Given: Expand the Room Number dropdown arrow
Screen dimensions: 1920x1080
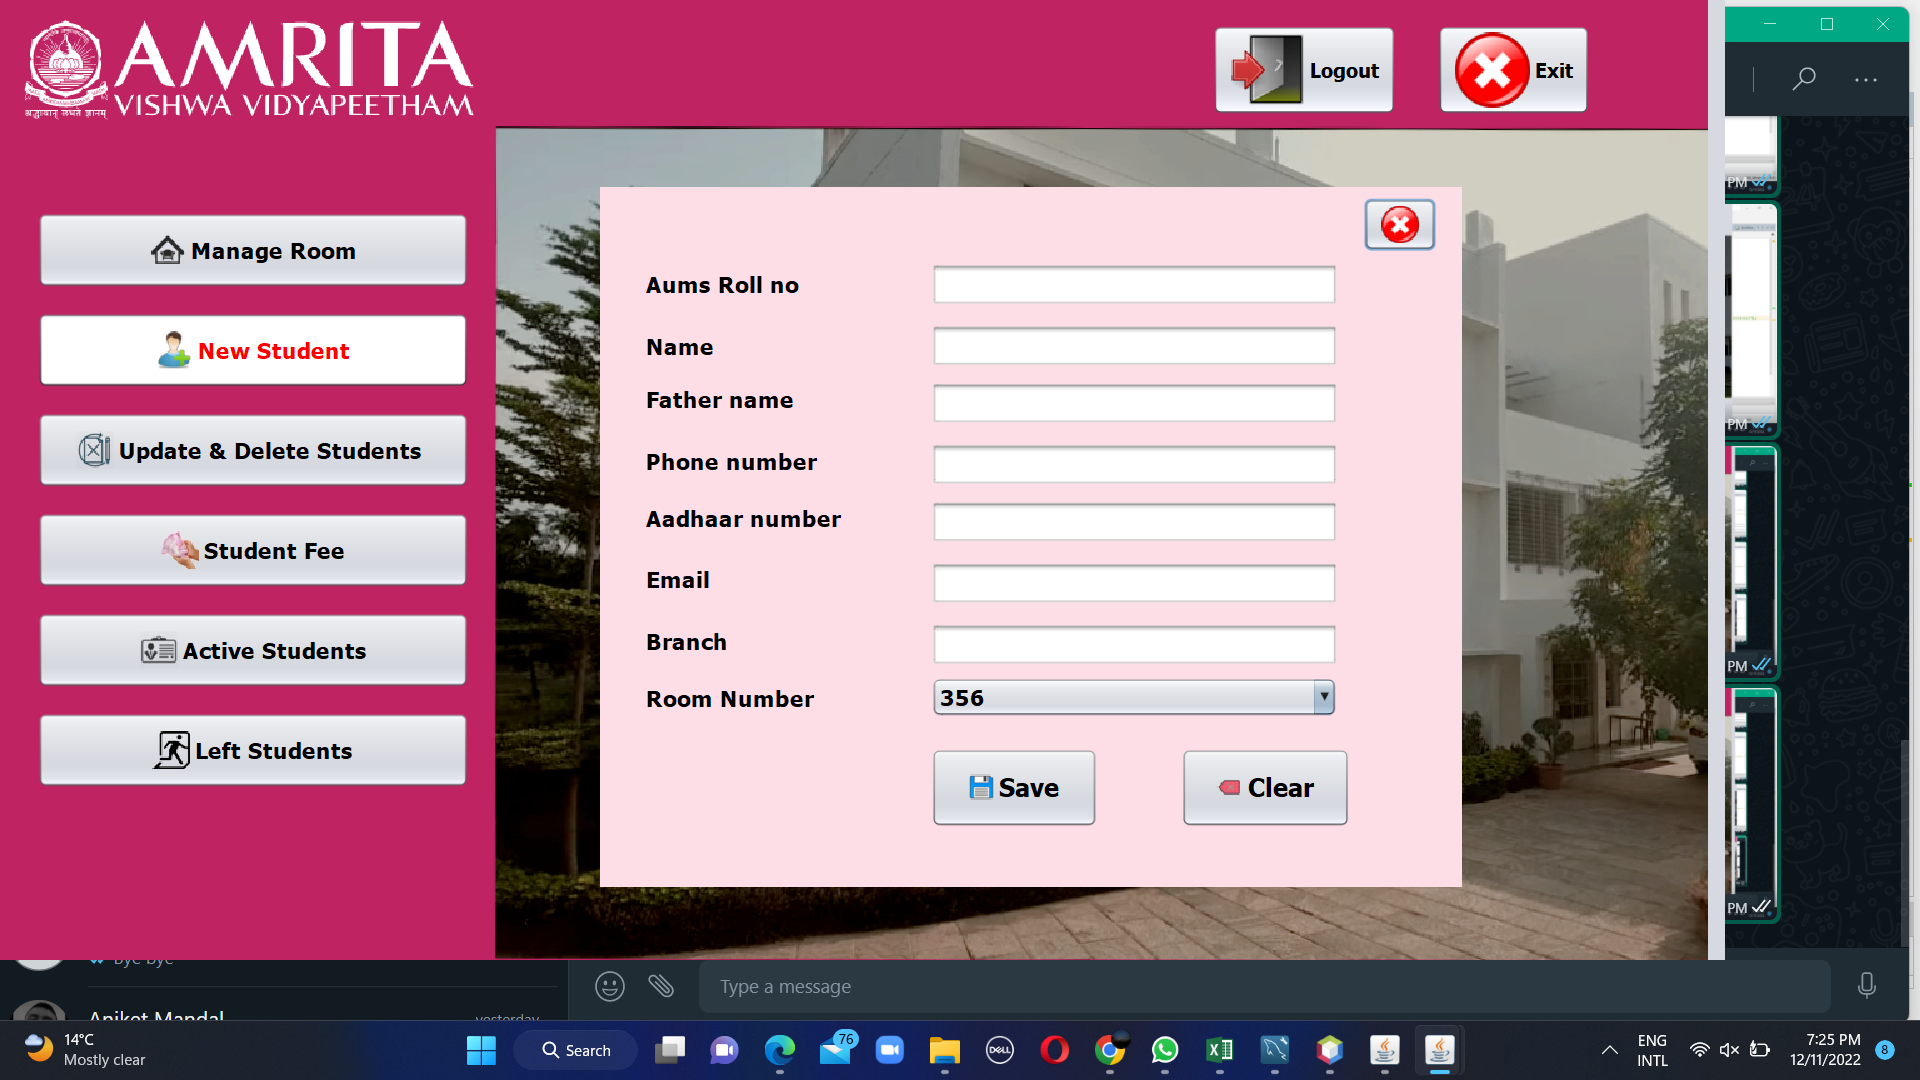Looking at the screenshot, I should (x=1323, y=697).
